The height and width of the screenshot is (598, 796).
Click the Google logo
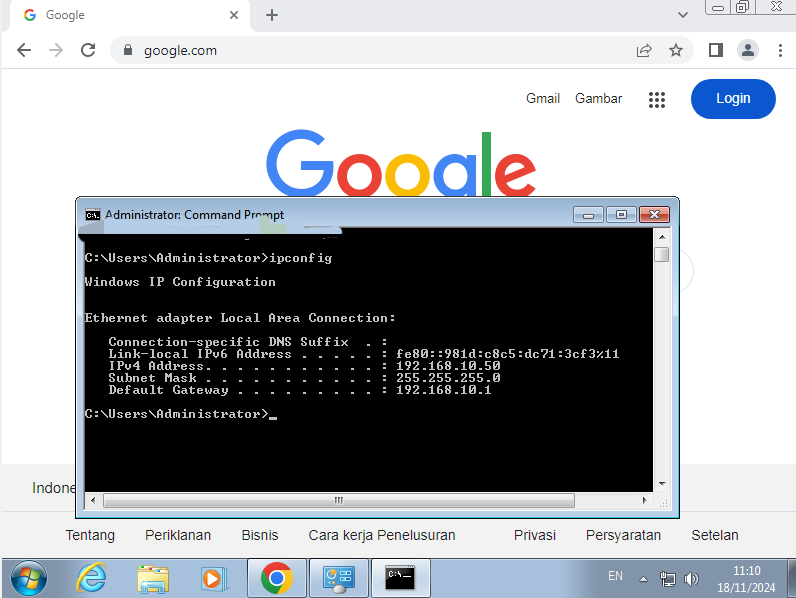tap(401, 163)
